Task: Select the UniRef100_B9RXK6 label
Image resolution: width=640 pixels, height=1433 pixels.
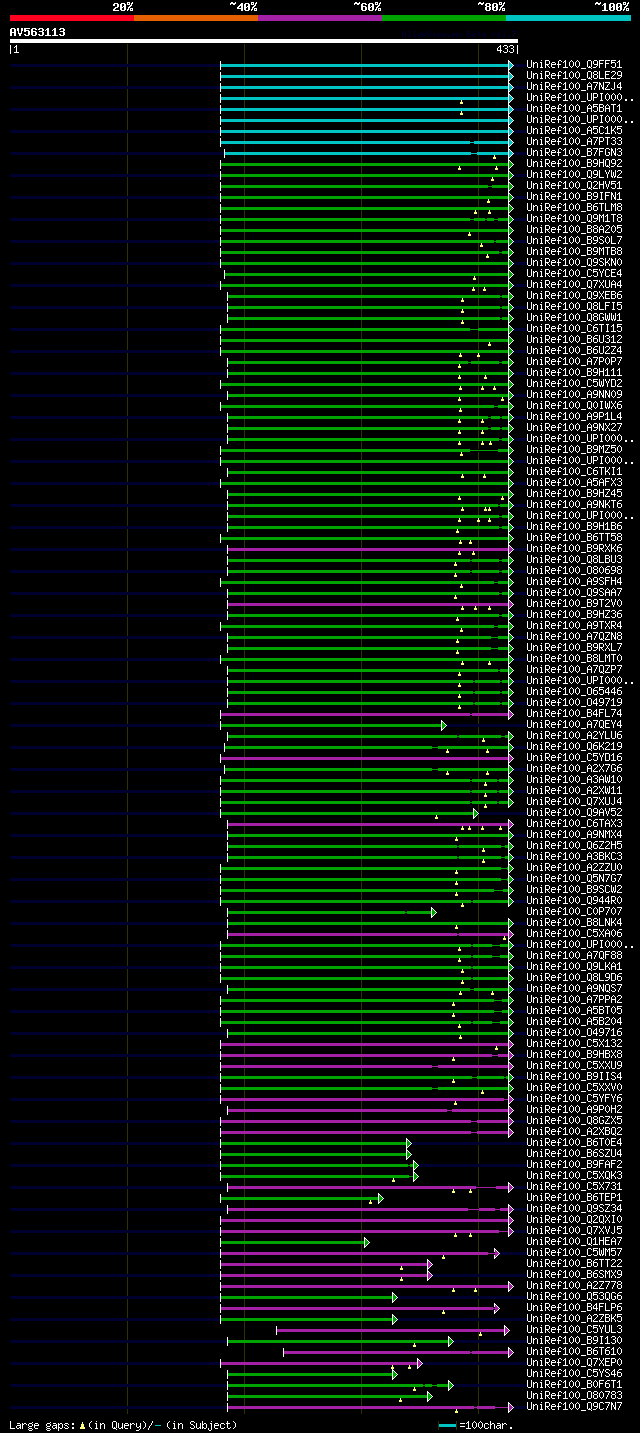Action: click(574, 548)
